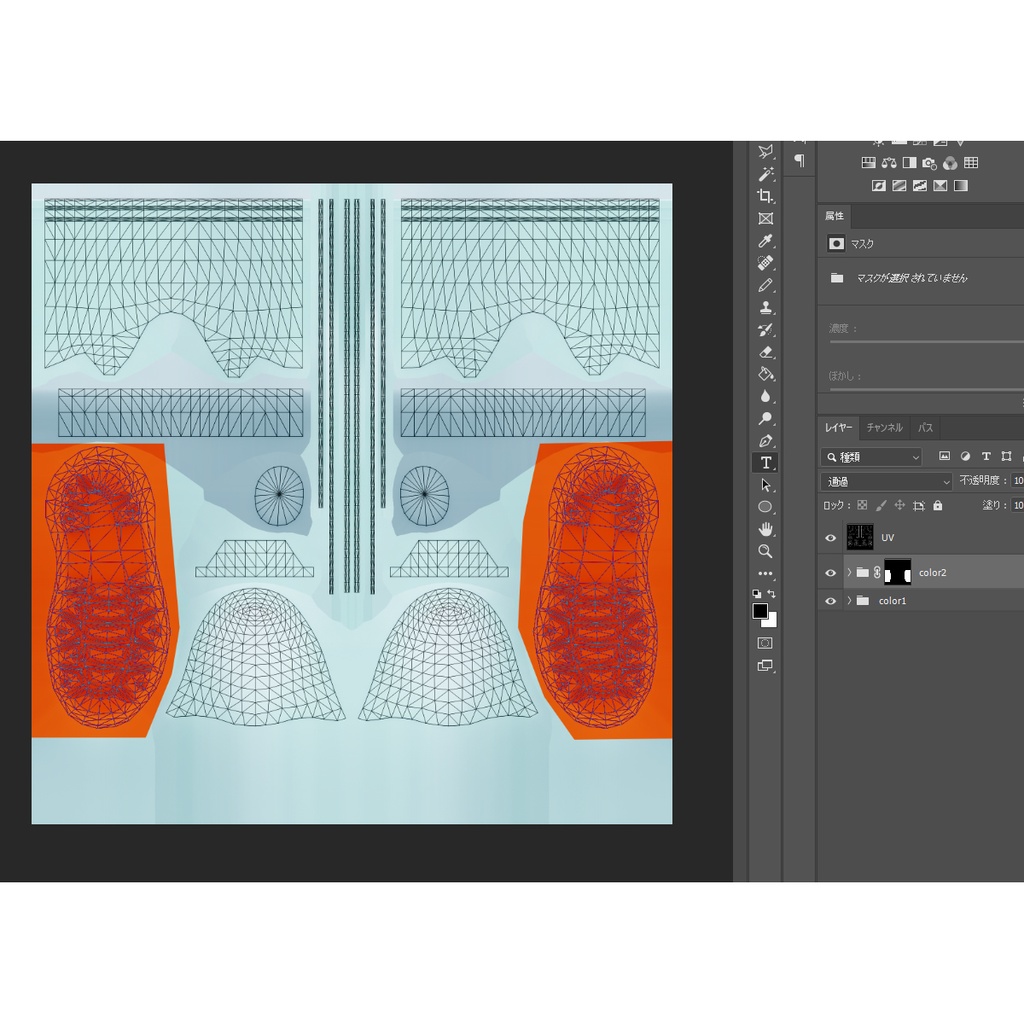The height and width of the screenshot is (1024, 1024).
Task: Select the Hand tool
Action: 765,529
